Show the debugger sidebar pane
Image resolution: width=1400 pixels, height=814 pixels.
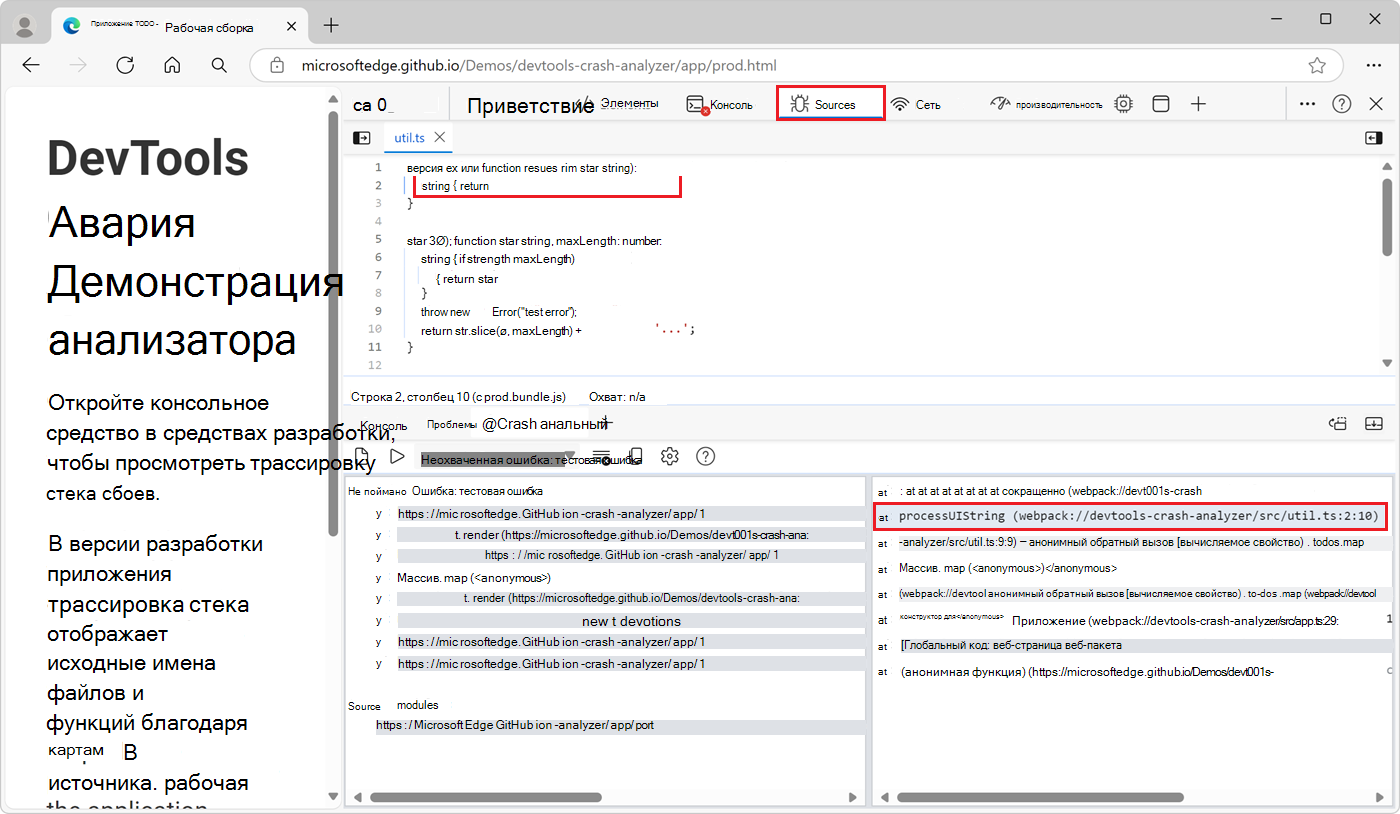pyautogui.click(x=1374, y=138)
